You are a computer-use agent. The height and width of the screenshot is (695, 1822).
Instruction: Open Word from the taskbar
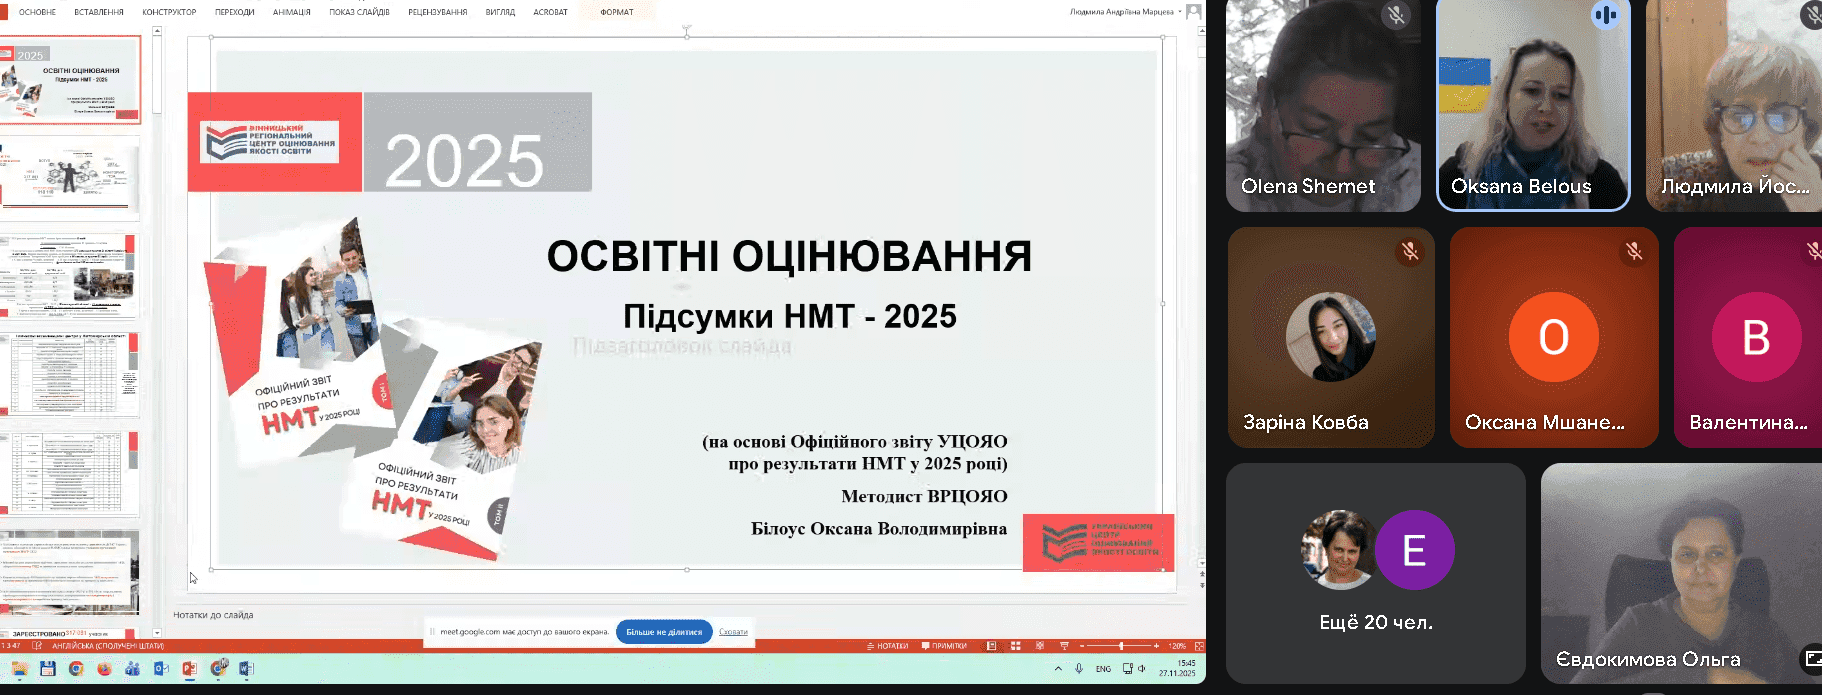pyautogui.click(x=247, y=668)
